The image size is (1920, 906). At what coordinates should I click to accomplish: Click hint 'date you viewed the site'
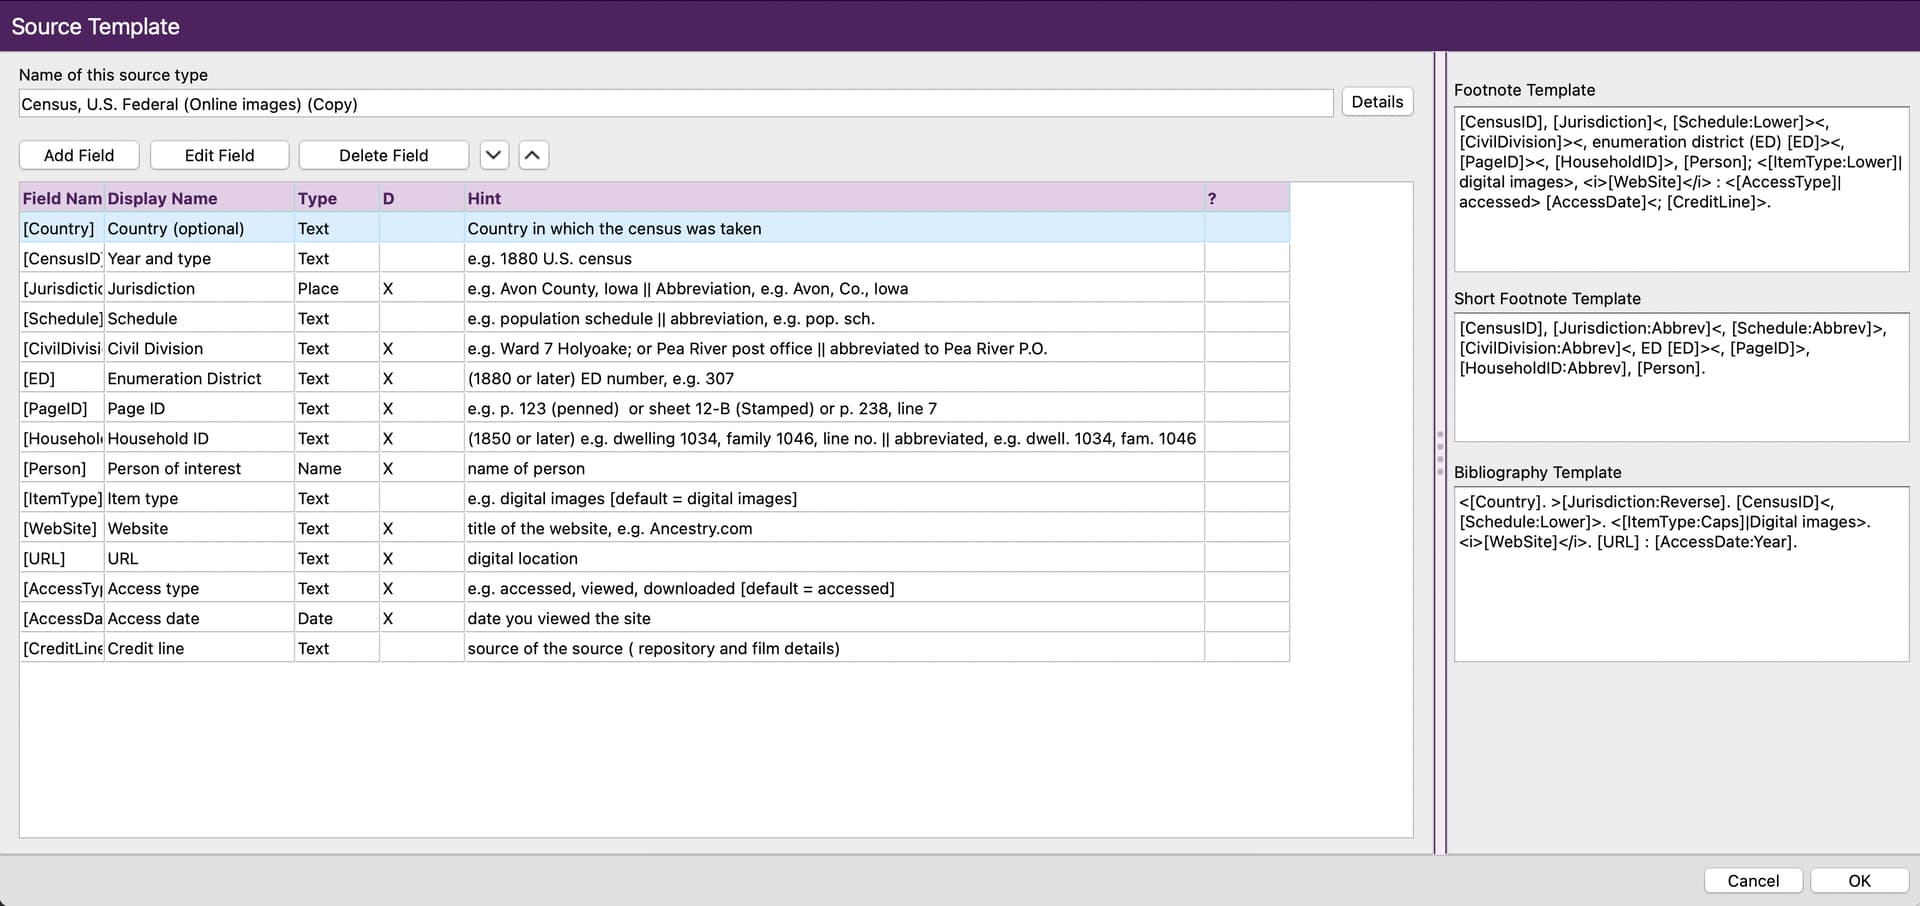(834, 618)
